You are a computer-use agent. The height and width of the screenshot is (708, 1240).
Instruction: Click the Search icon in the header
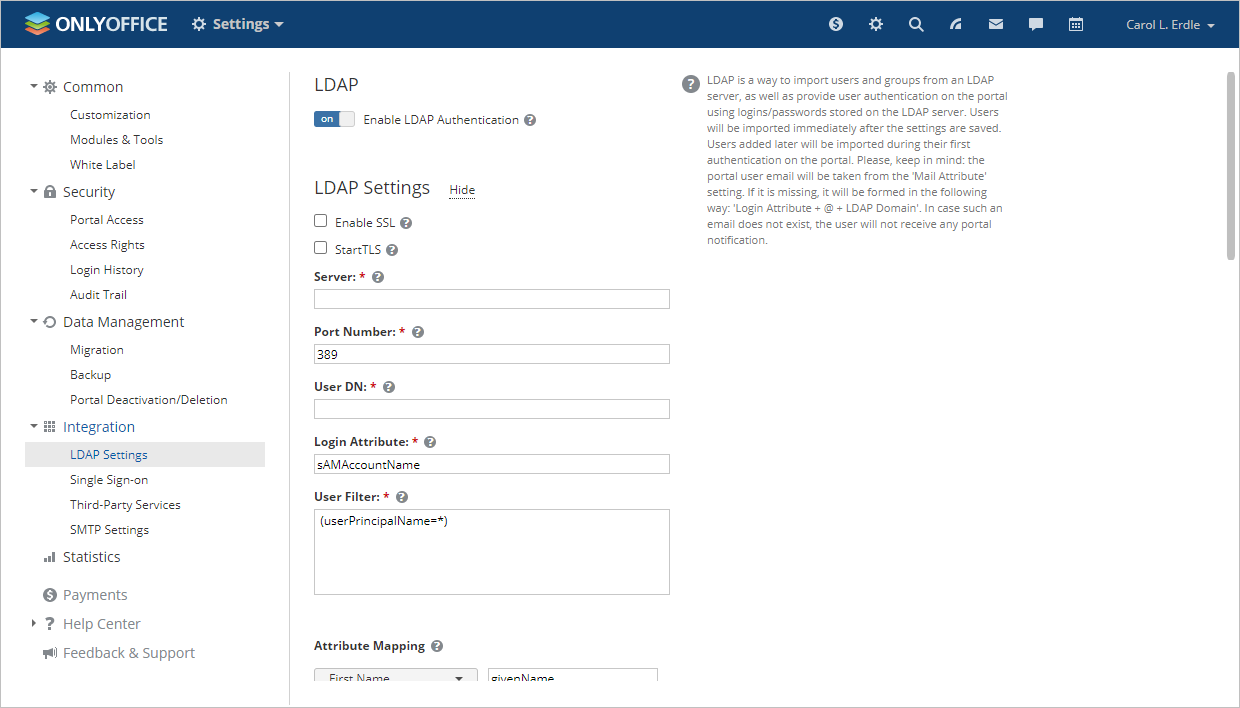point(916,23)
